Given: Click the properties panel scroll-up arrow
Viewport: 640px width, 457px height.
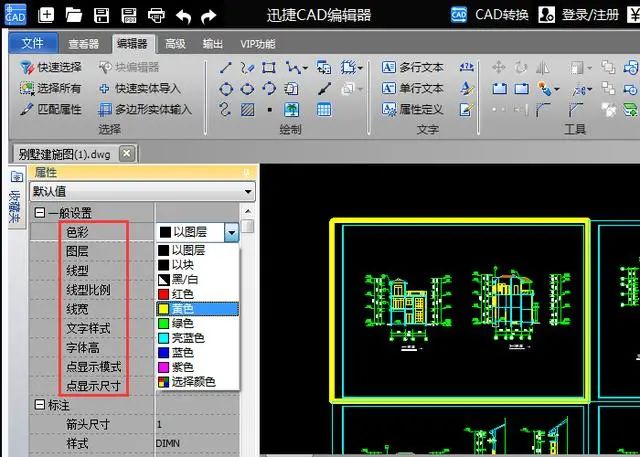Looking at the screenshot, I should pyautogui.click(x=248, y=212).
